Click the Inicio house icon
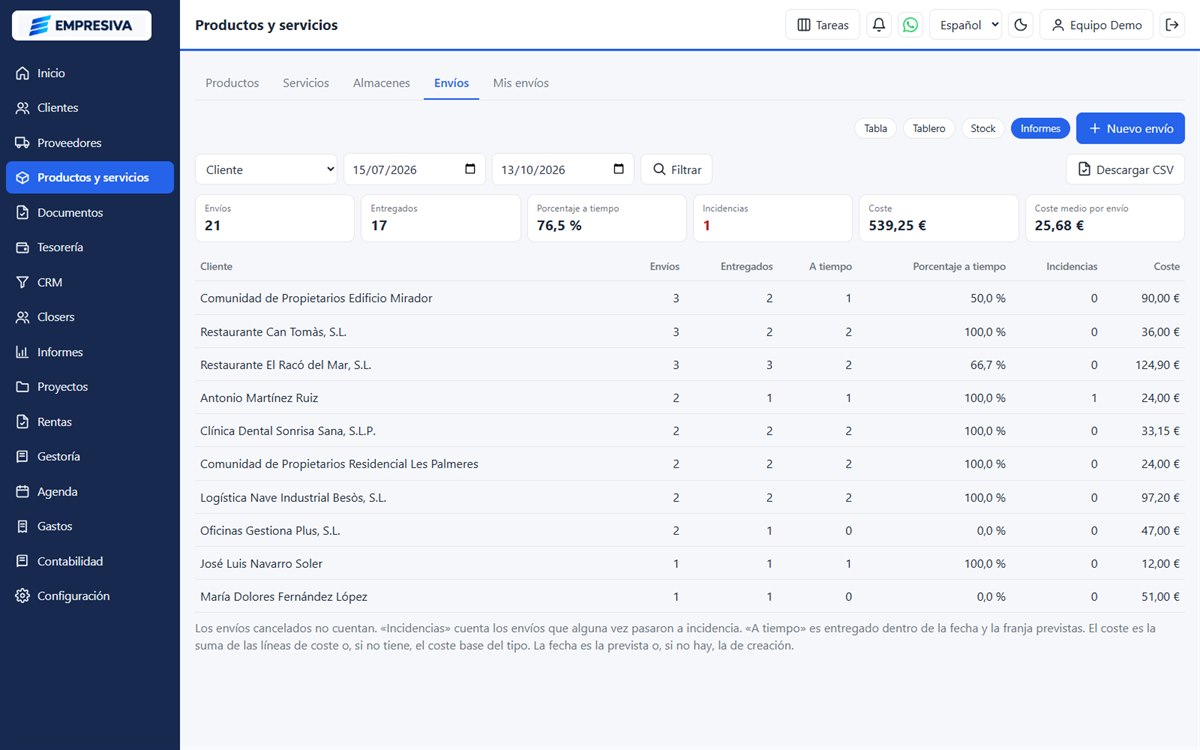This screenshot has width=1200, height=750. (23, 73)
